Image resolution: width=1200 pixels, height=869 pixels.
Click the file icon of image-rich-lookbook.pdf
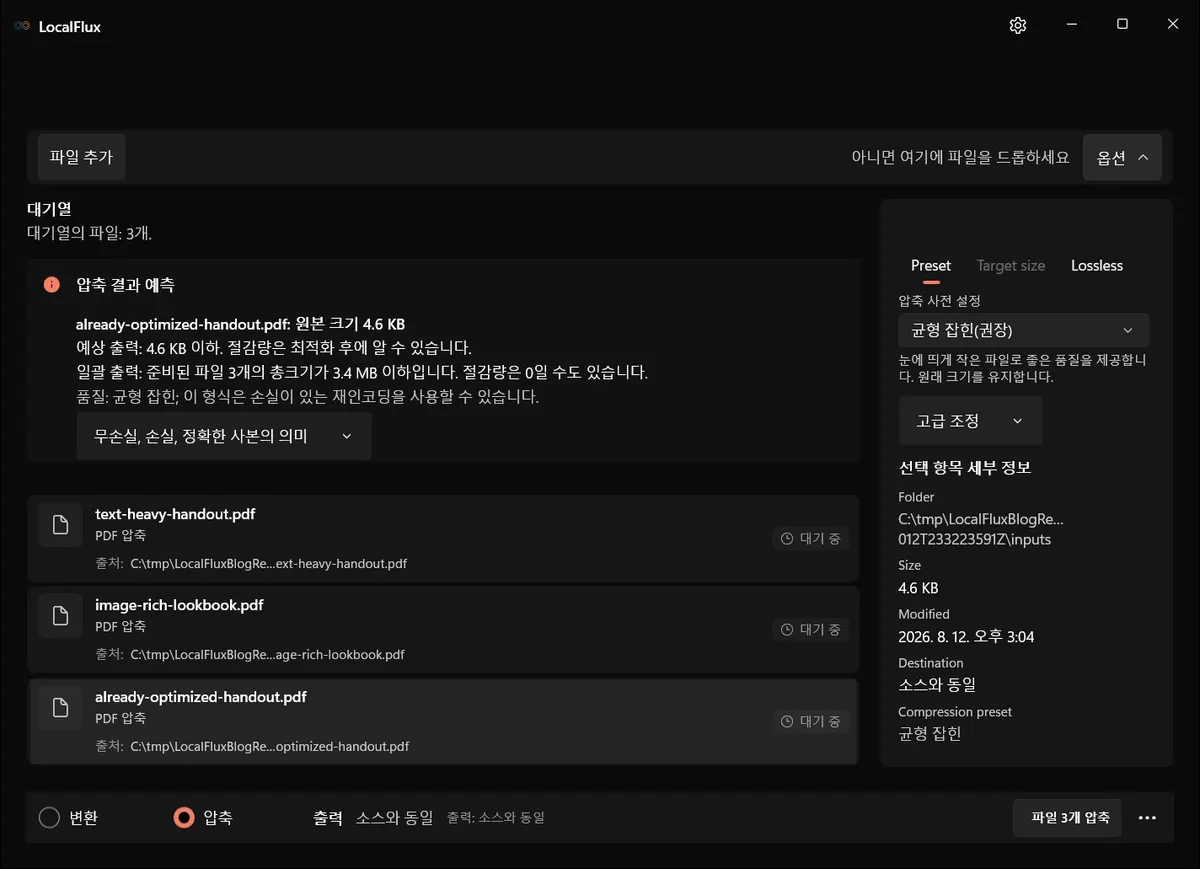tap(60, 616)
